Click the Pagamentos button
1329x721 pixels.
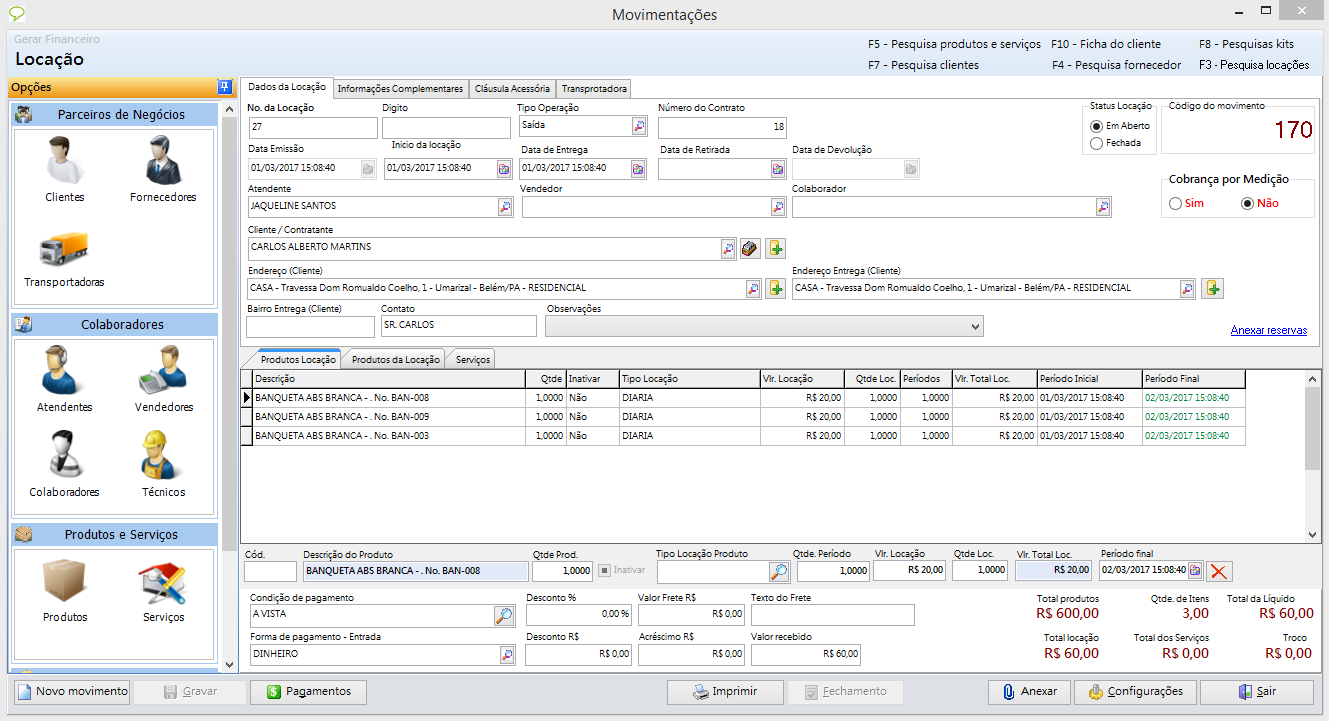(x=308, y=692)
